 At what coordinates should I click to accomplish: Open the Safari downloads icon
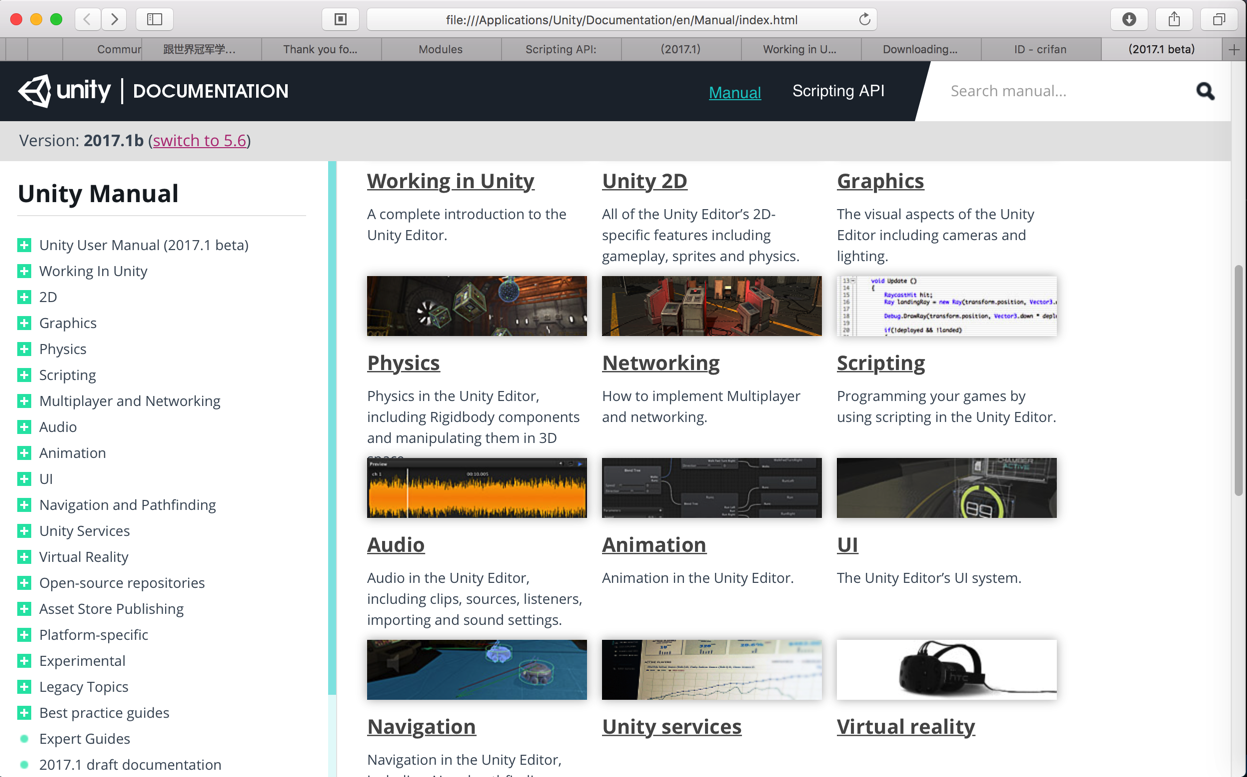(1129, 19)
